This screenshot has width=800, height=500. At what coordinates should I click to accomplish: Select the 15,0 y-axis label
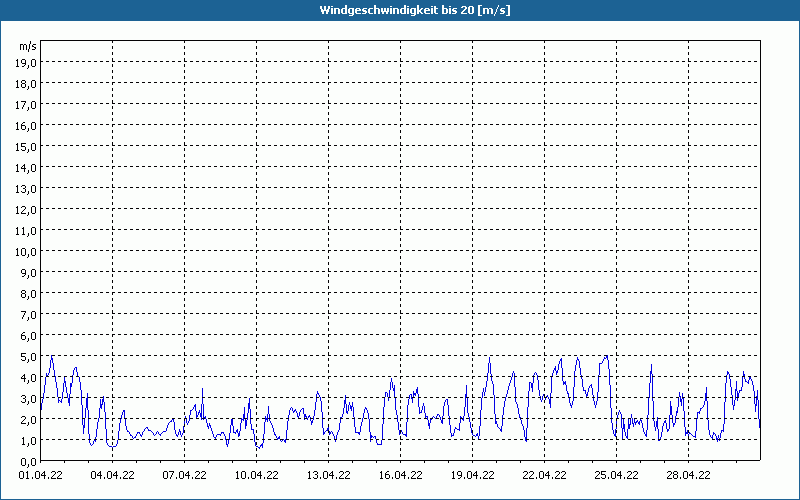(26, 147)
